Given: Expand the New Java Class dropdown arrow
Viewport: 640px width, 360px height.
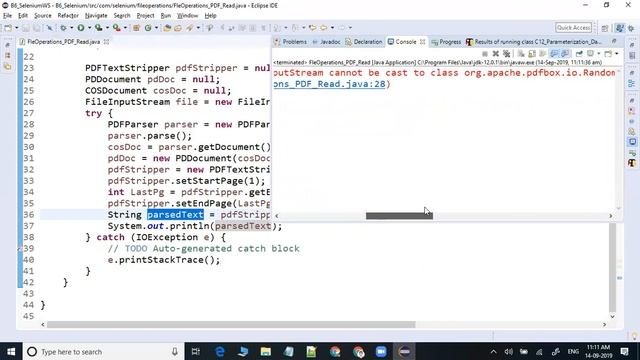Looking at the screenshot, I should point(156,28).
